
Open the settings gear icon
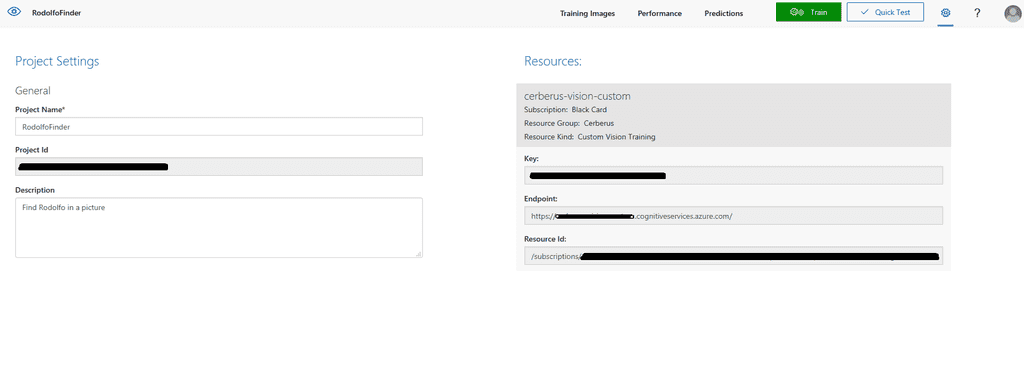point(945,12)
